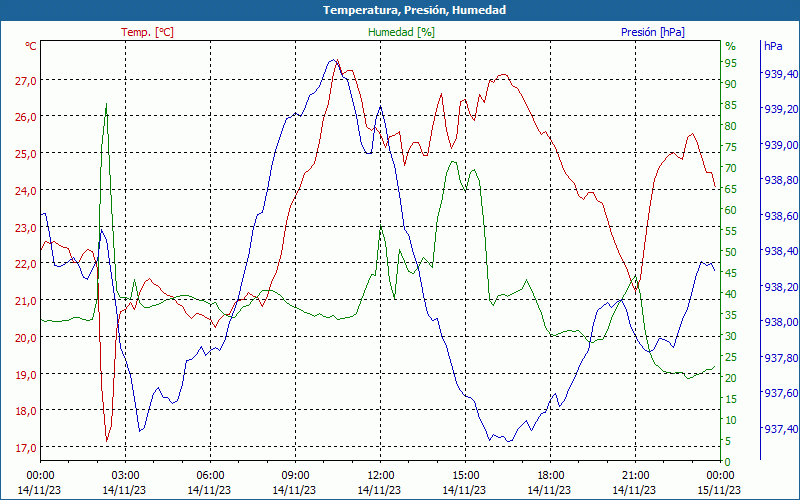The width and height of the screenshot is (800, 500).
Task: Click the 18:00 time axis label
Action: pyautogui.click(x=550, y=476)
